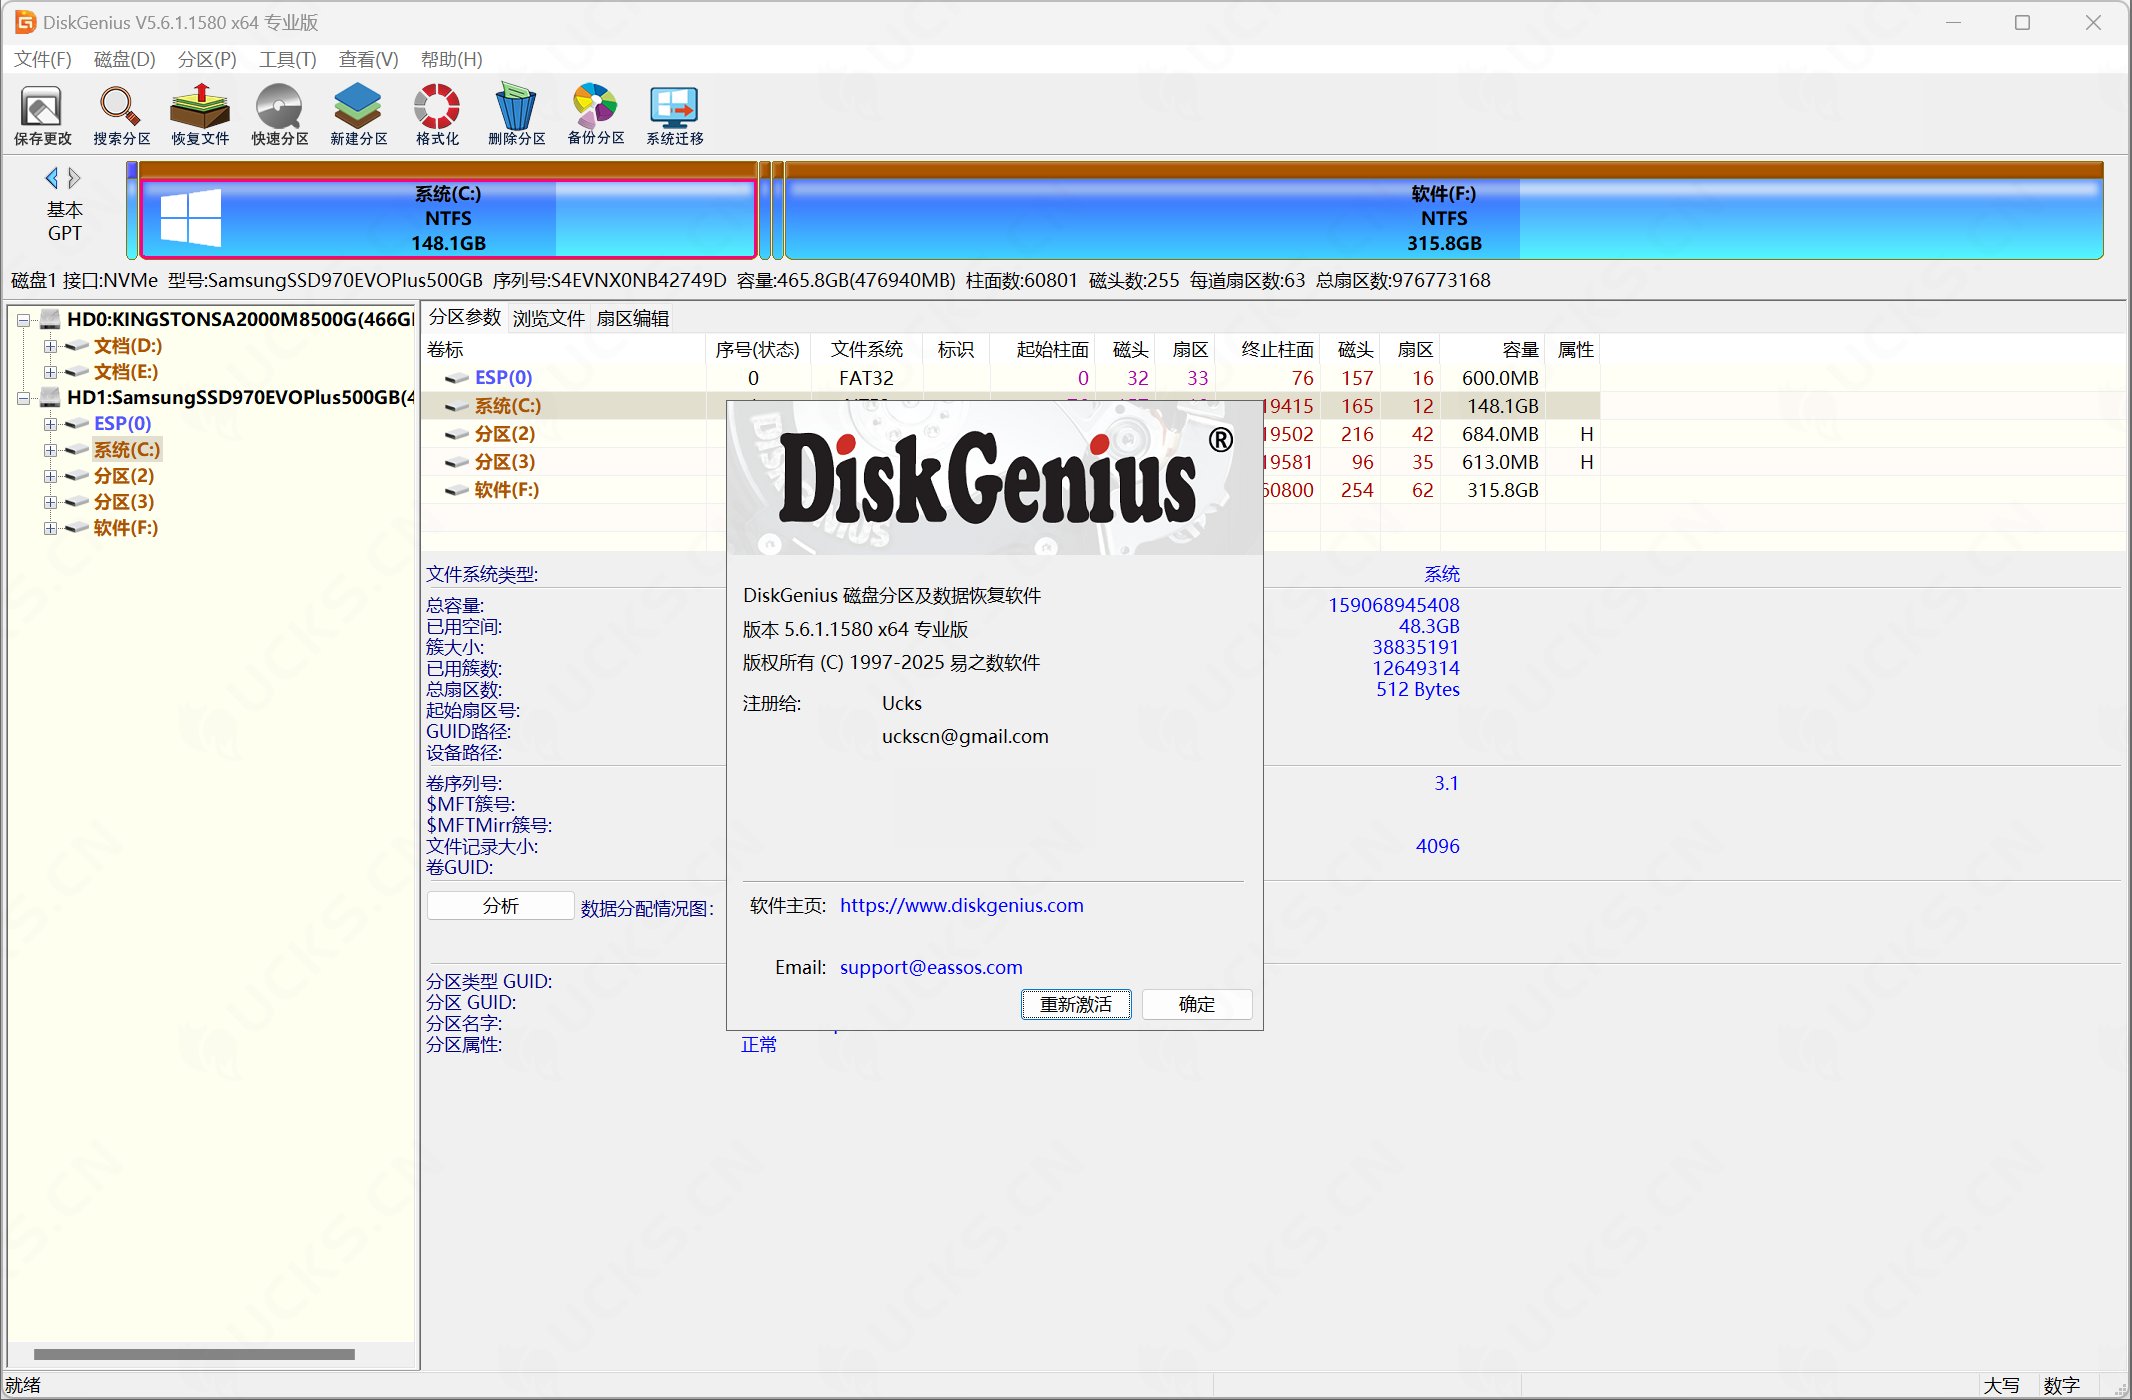The width and height of the screenshot is (2132, 1400).
Task: Click the 序号(状态) column header
Action: 758,349
